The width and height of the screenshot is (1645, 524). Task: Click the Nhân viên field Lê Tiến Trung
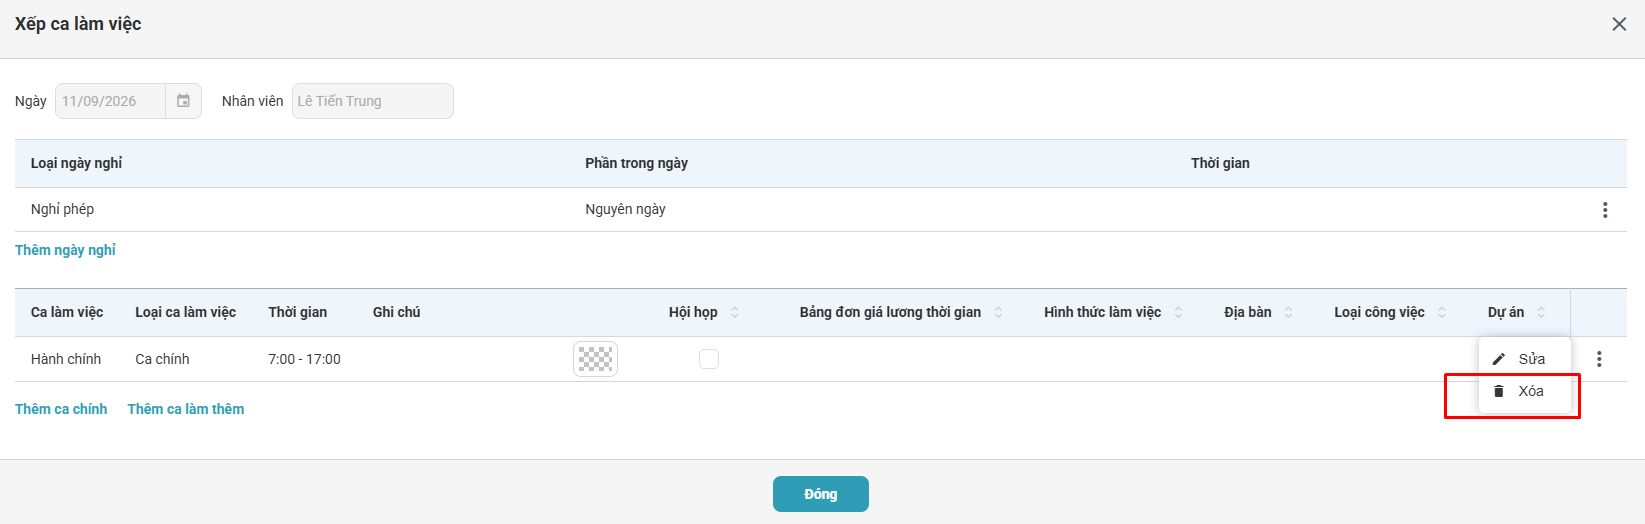(373, 101)
